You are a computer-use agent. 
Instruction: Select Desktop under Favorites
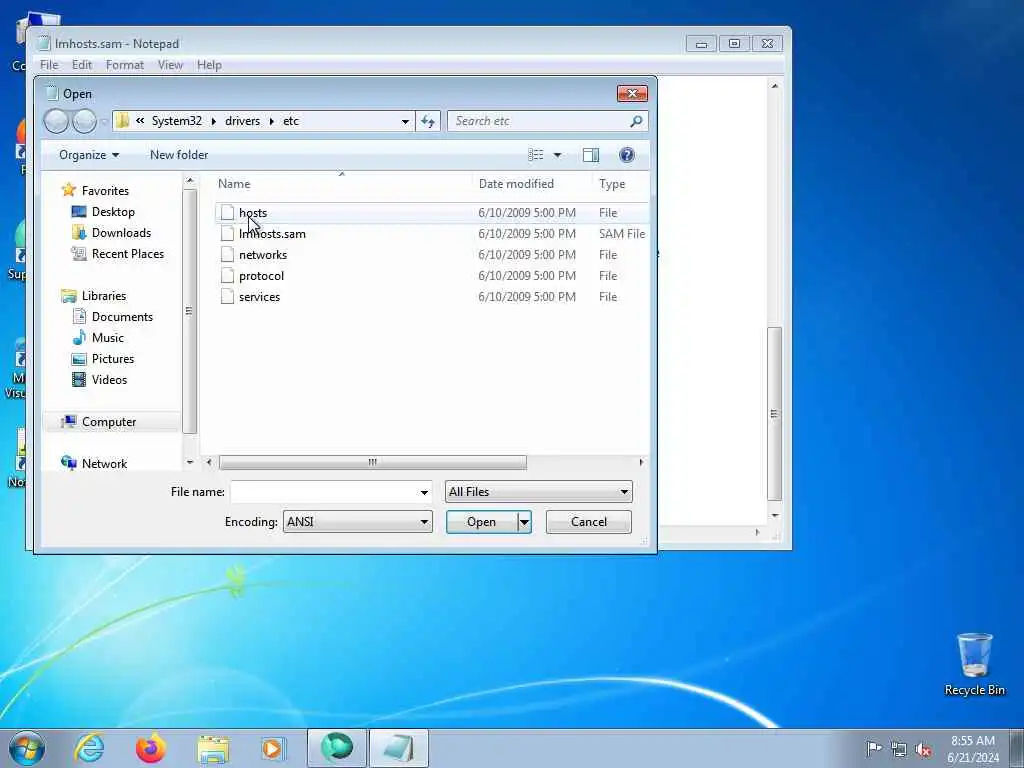point(113,212)
